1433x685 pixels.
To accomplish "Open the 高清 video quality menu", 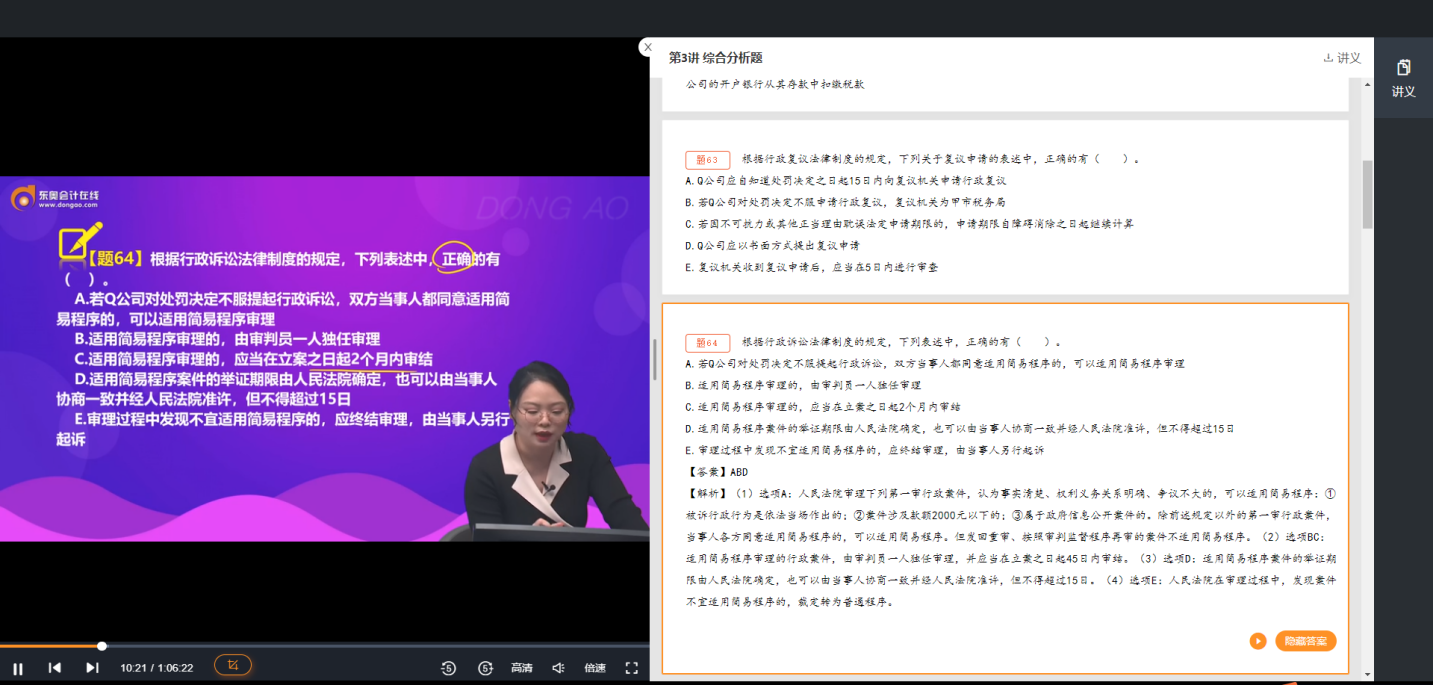I will tap(522, 667).
